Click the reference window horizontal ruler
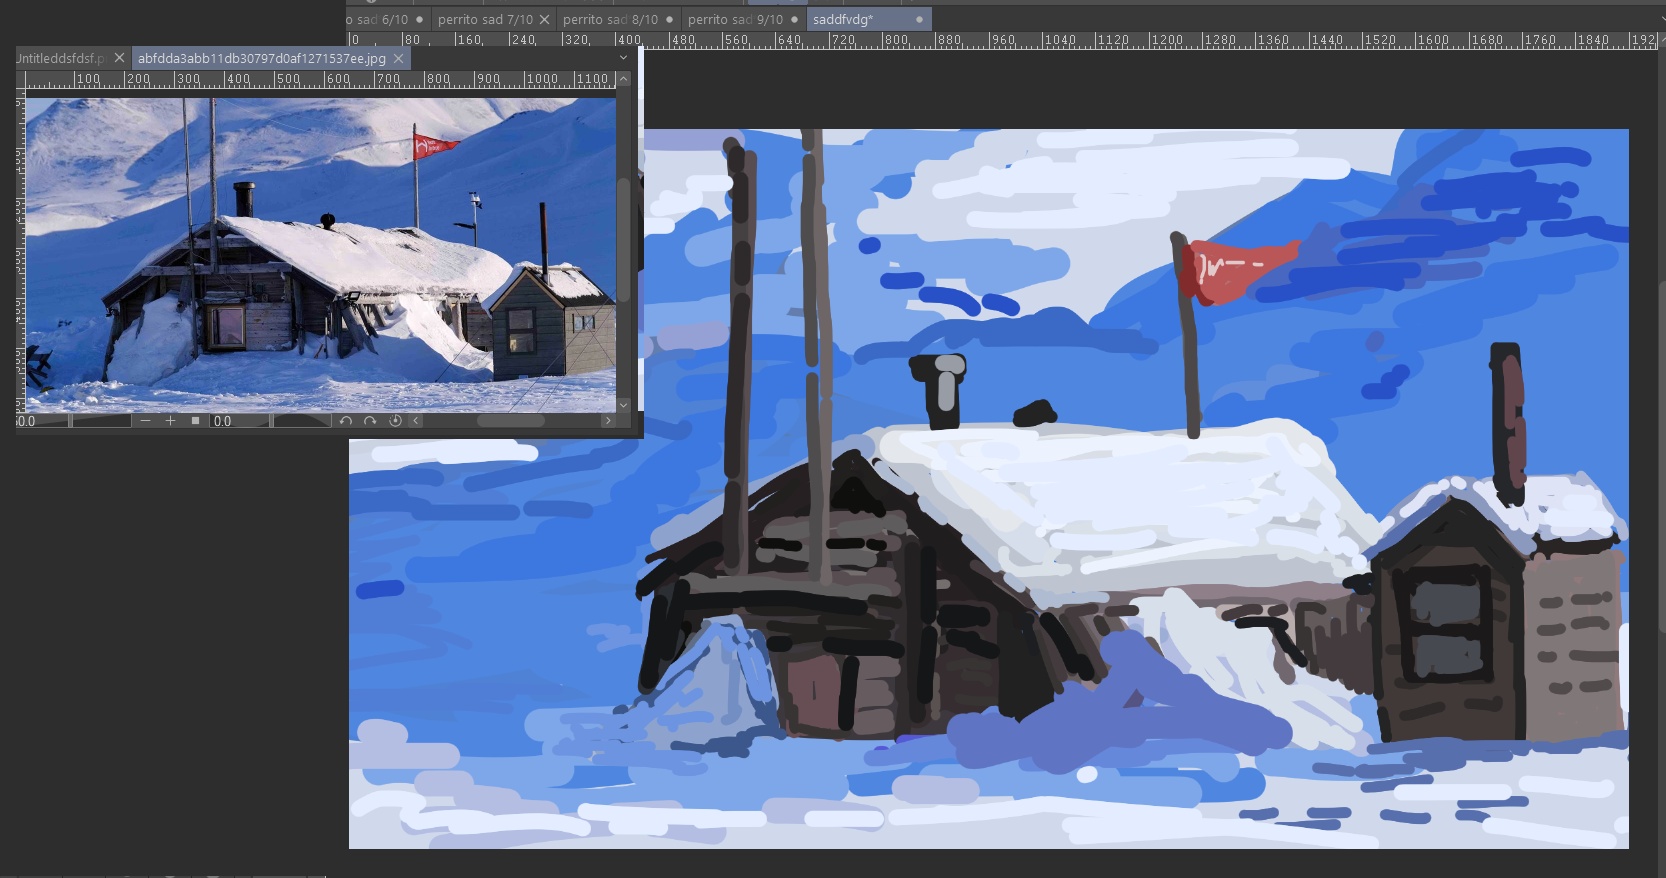This screenshot has width=1666, height=878. point(320,79)
